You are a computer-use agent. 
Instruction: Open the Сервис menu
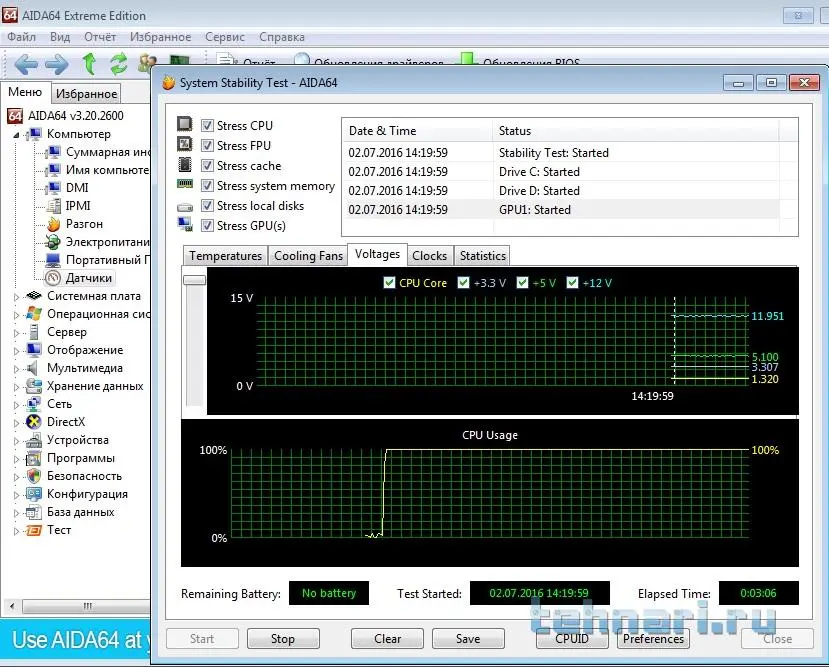(224, 37)
